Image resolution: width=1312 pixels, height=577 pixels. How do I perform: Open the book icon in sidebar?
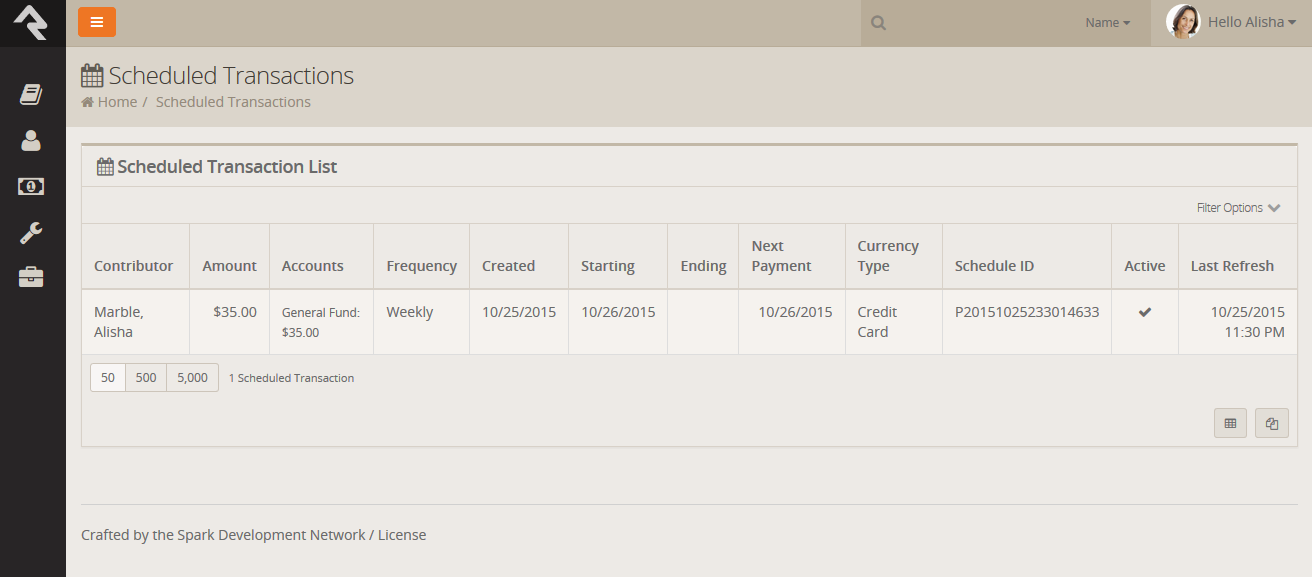click(31, 95)
